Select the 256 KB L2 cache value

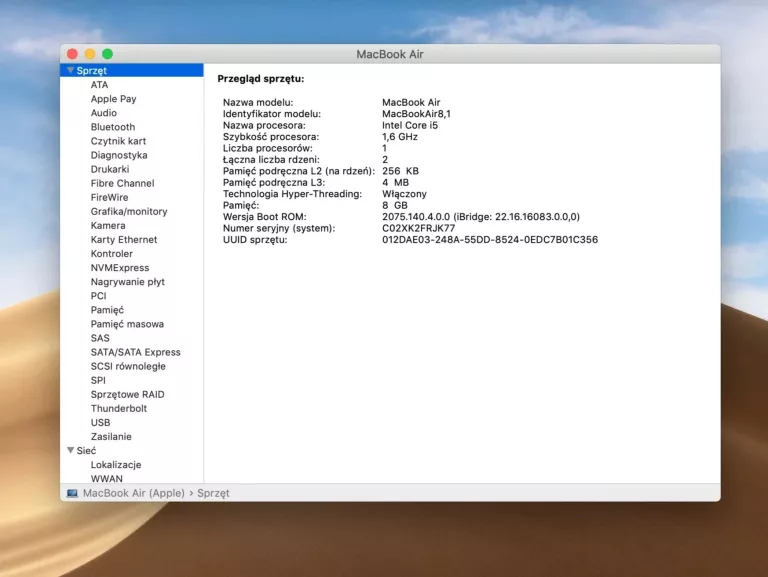click(x=401, y=171)
